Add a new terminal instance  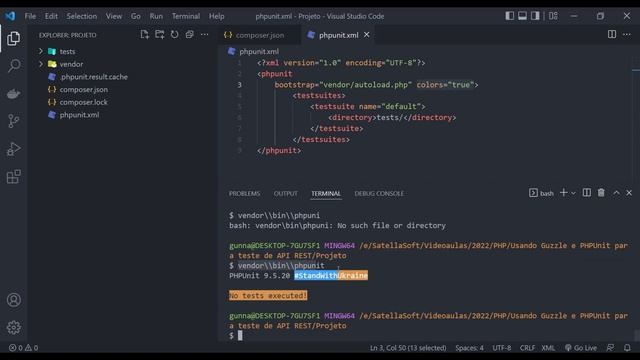click(563, 193)
